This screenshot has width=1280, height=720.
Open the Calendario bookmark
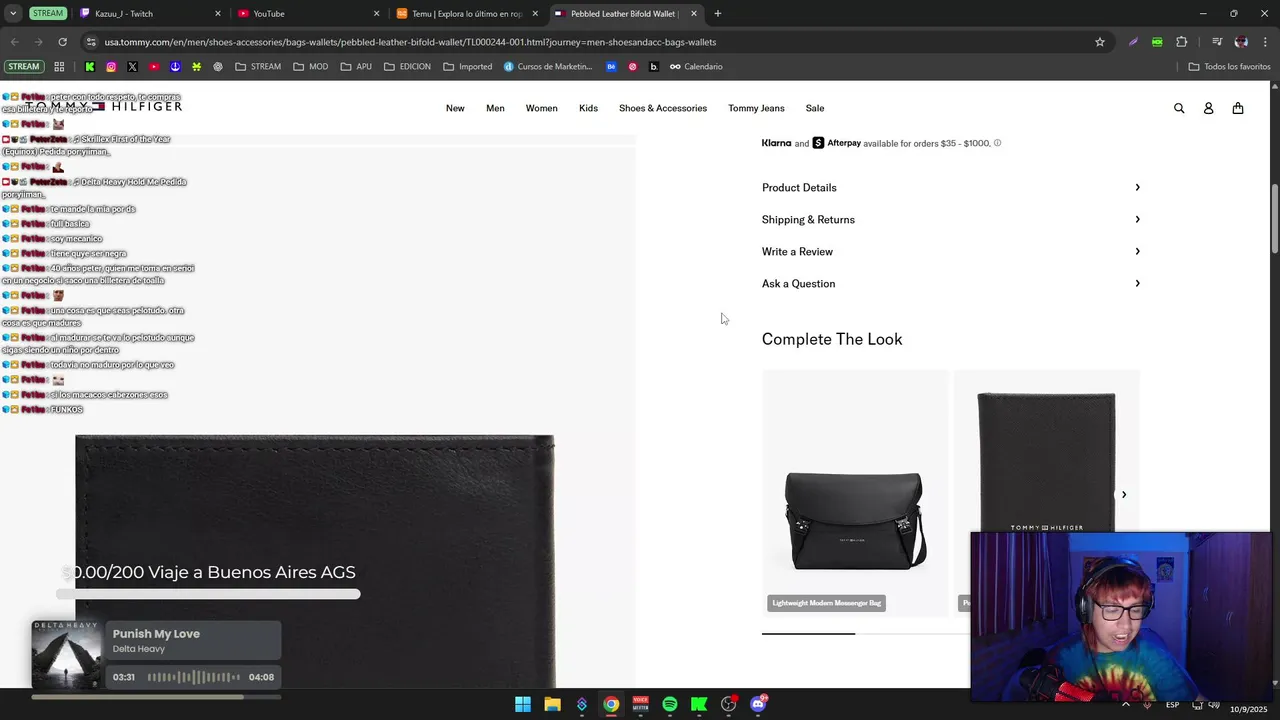[696, 67]
